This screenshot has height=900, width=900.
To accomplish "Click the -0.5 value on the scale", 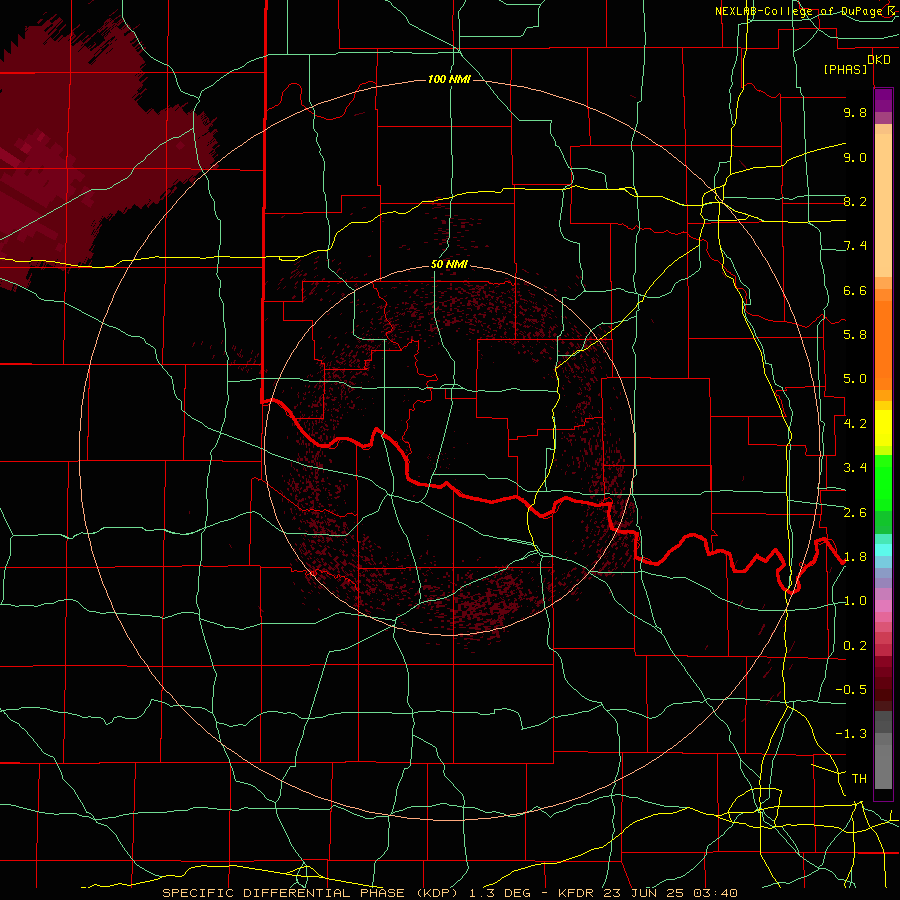I will pos(851,690).
